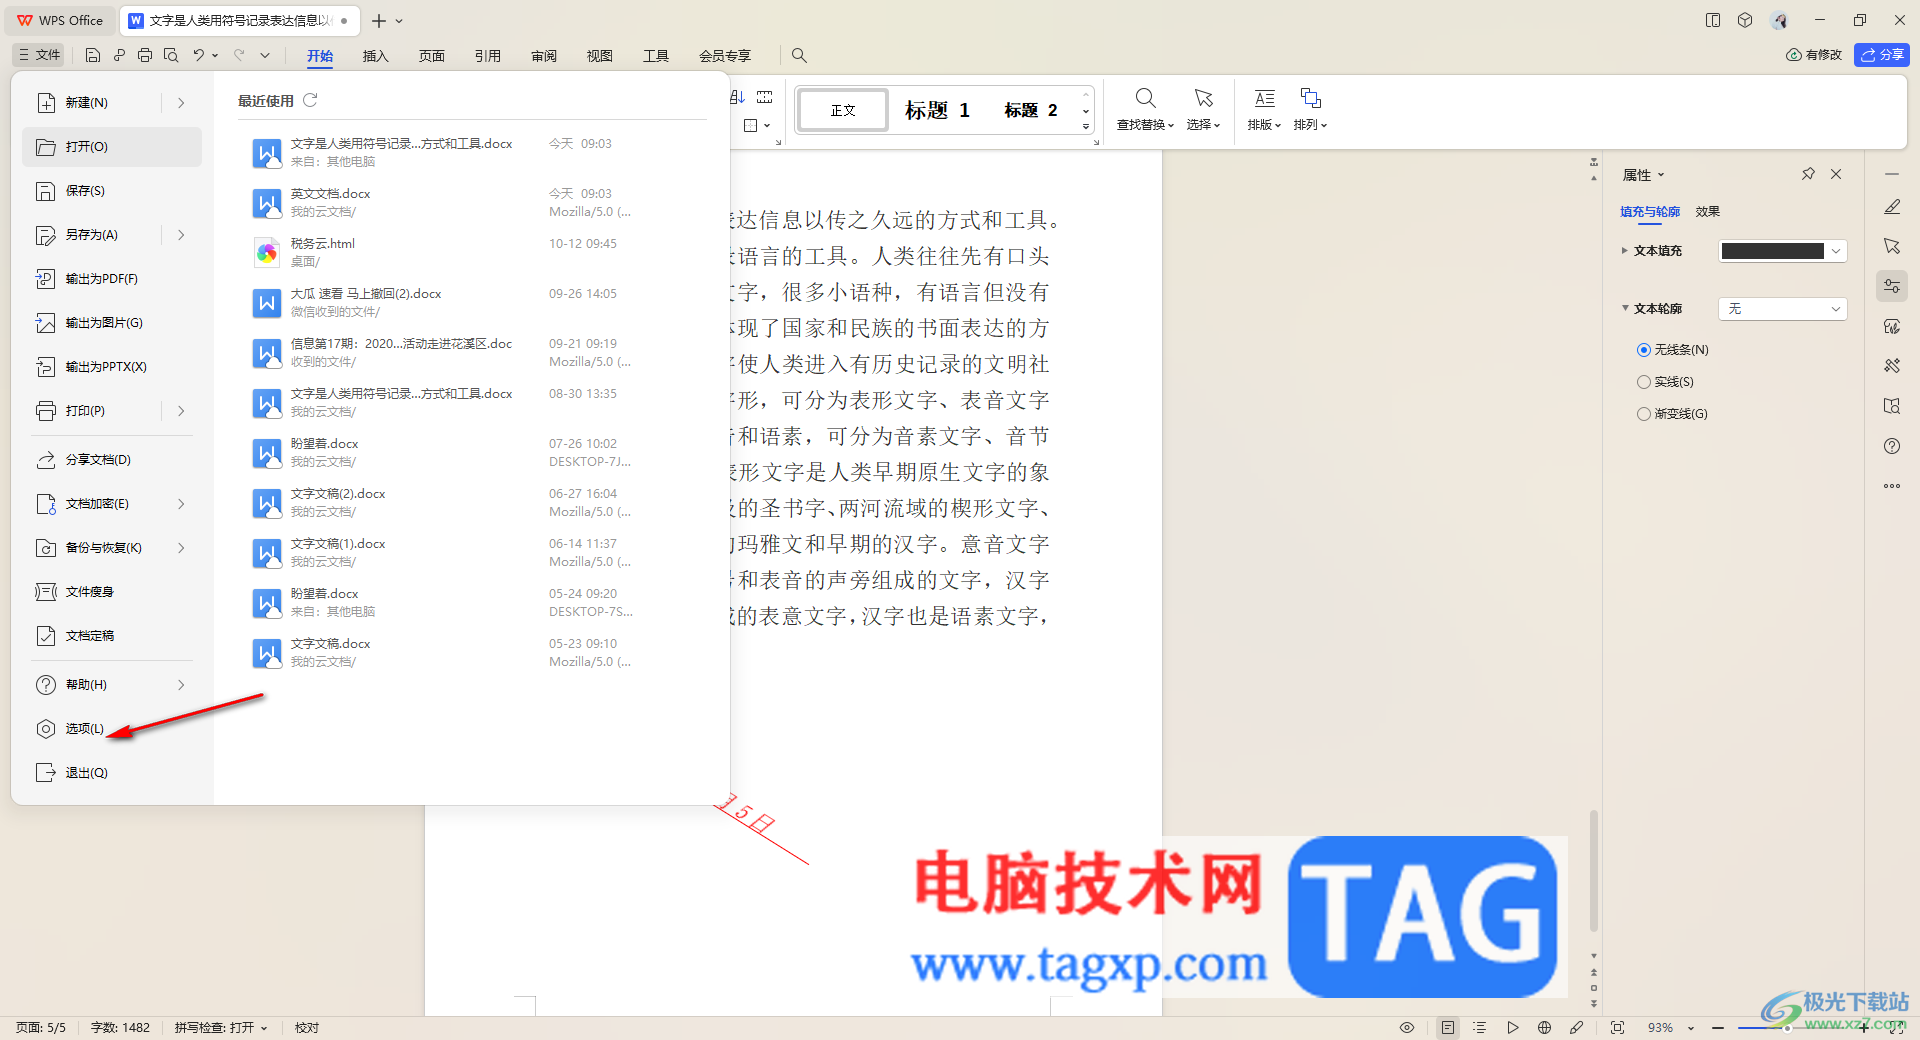Expand the 文本填充 section triangle
Viewport: 1920px width, 1040px height.
1624,251
